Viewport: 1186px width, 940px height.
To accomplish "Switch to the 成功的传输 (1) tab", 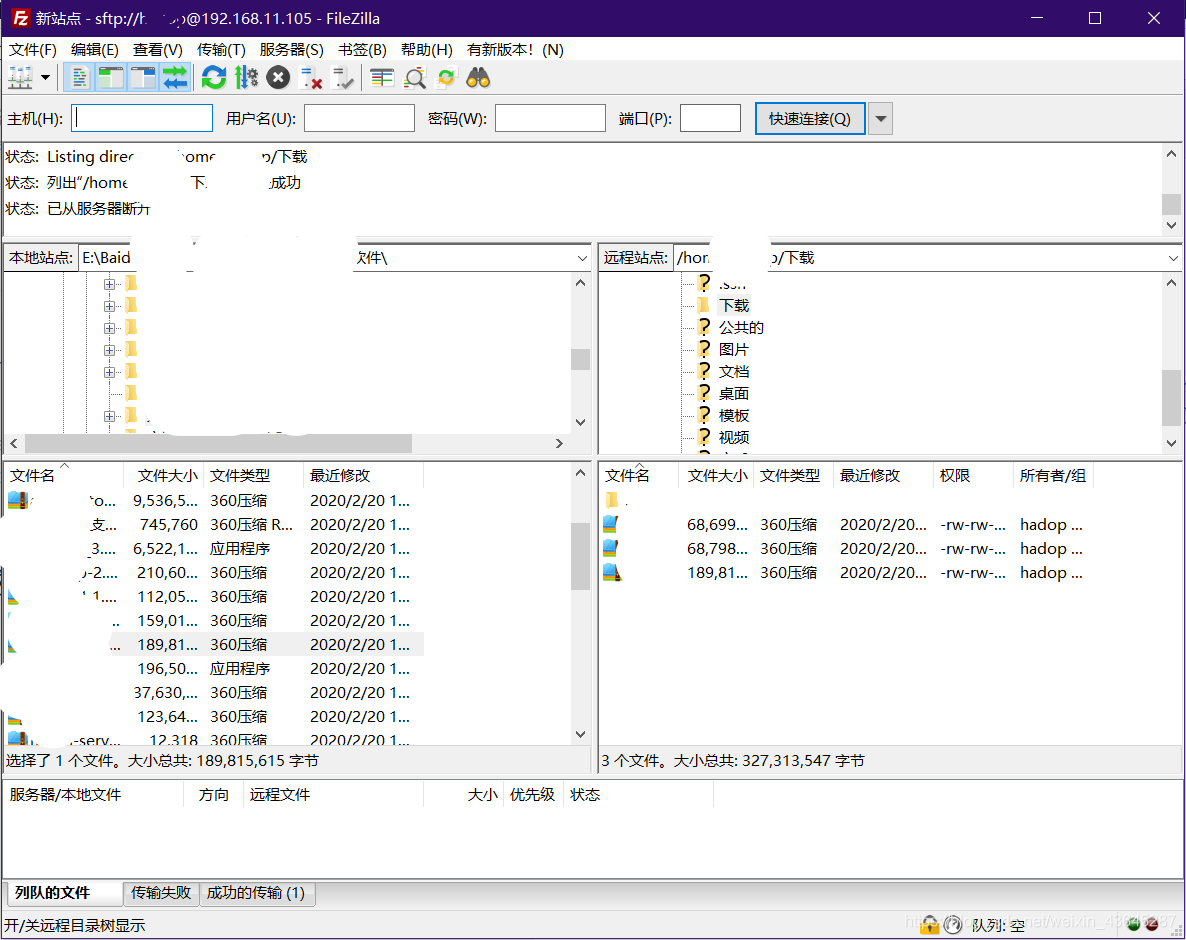I will click(x=256, y=893).
